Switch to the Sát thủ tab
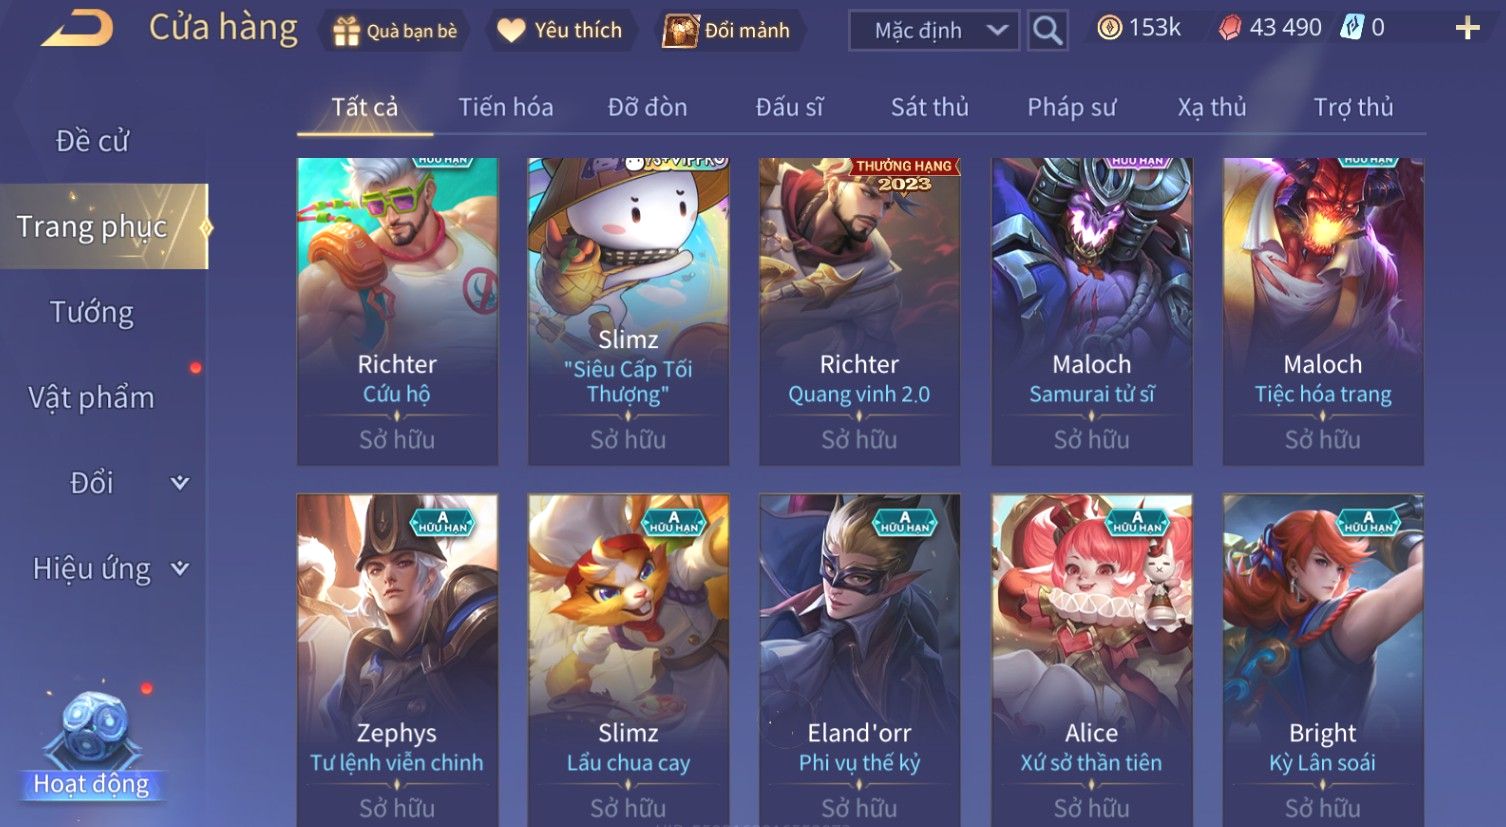Image resolution: width=1506 pixels, height=827 pixels. point(930,107)
